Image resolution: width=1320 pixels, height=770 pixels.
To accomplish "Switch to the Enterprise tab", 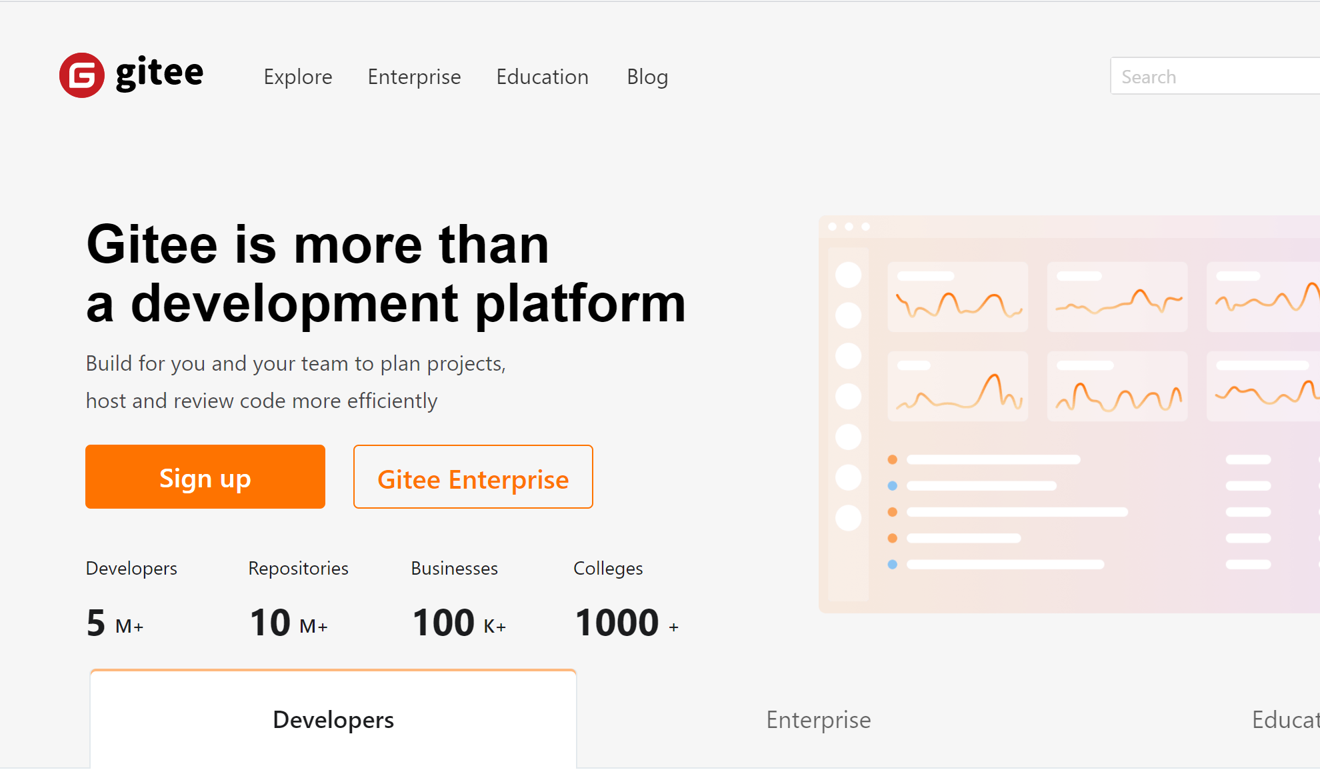I will [818, 719].
